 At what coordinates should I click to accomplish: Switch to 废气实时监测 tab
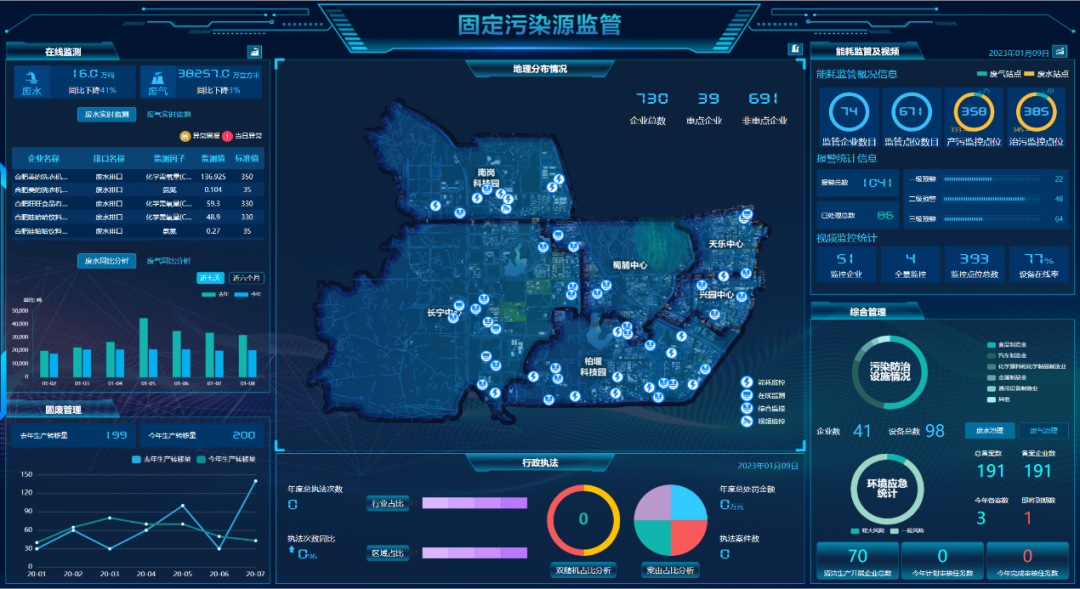pos(169,114)
